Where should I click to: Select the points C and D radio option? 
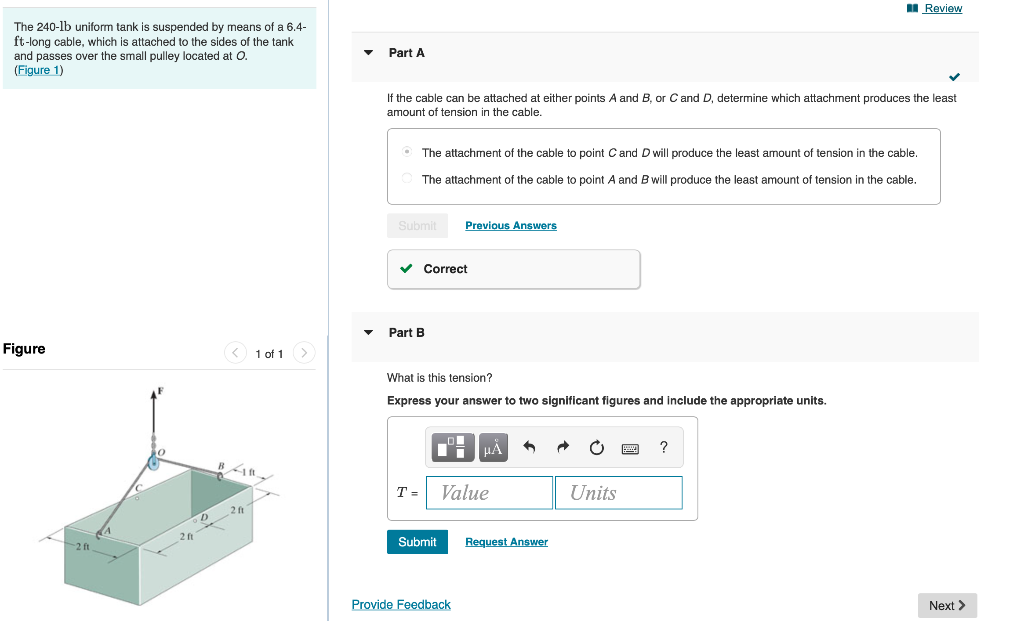click(x=408, y=151)
